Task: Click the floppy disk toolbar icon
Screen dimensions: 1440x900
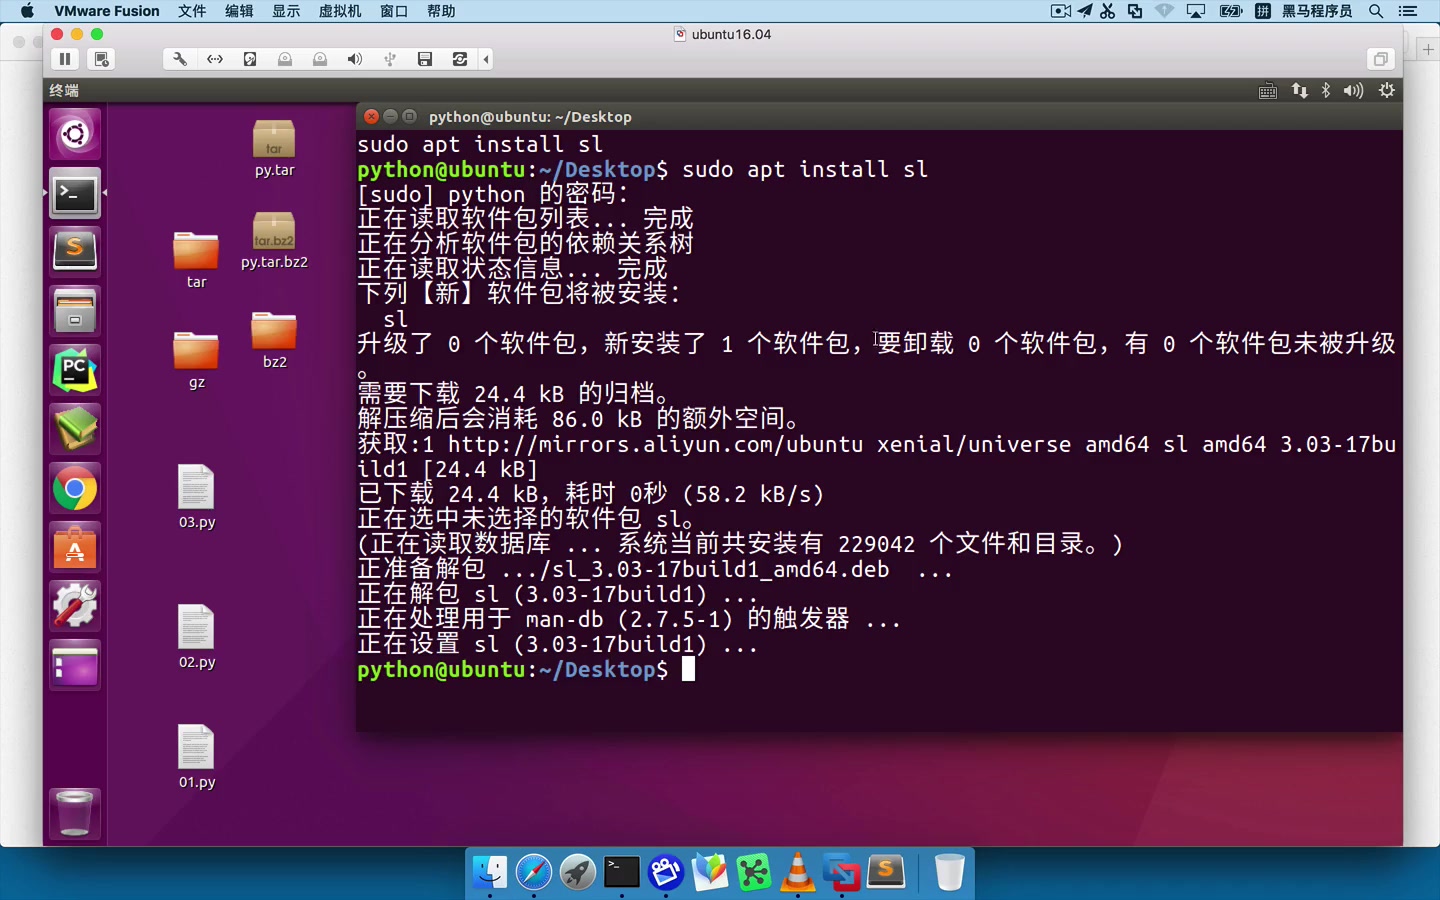Action: pos(425,59)
